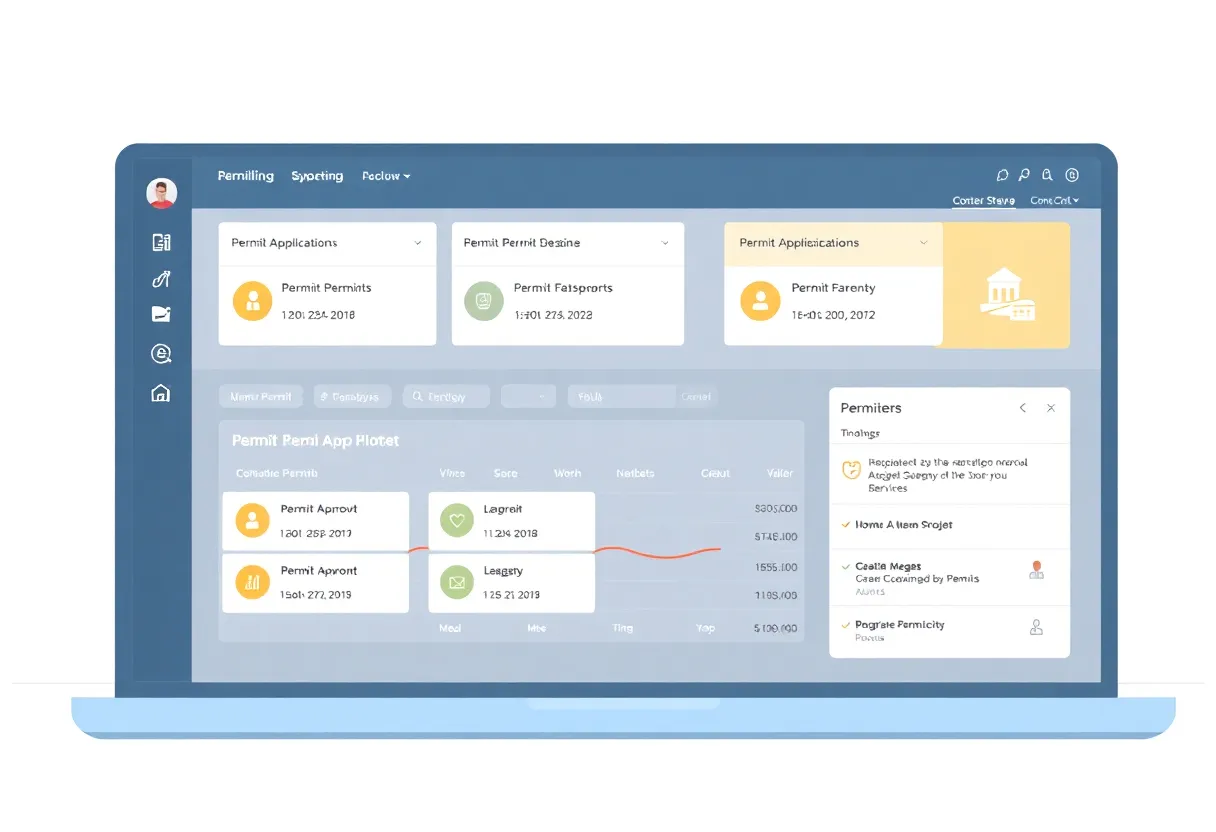Click the search magnifier icon in top bar
The width and height of the screenshot is (1216, 832).
tap(1024, 174)
